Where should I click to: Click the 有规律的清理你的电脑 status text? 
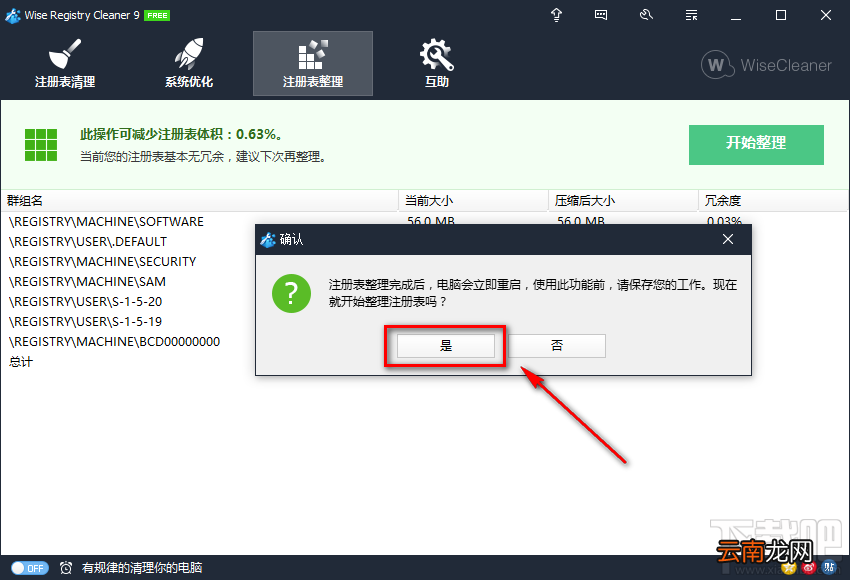pos(142,568)
